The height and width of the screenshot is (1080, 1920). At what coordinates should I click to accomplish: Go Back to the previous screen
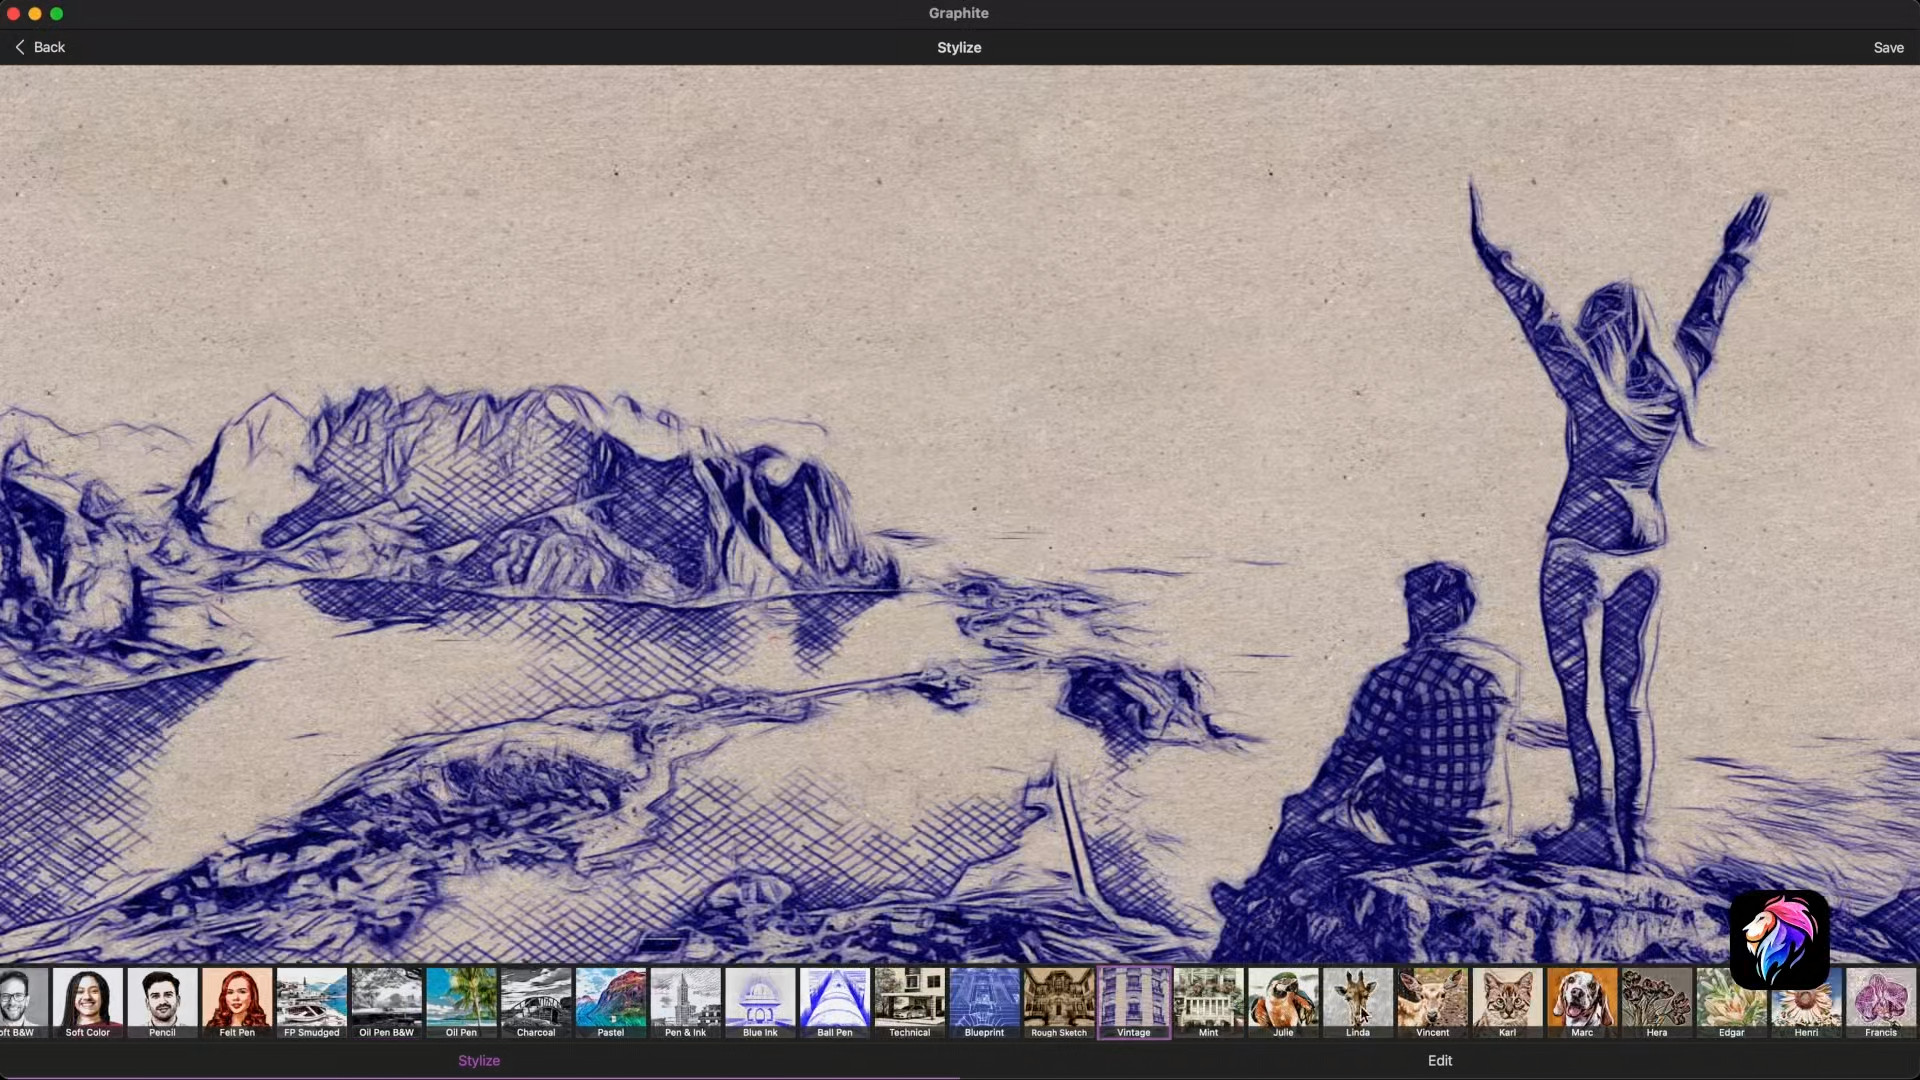[x=38, y=47]
